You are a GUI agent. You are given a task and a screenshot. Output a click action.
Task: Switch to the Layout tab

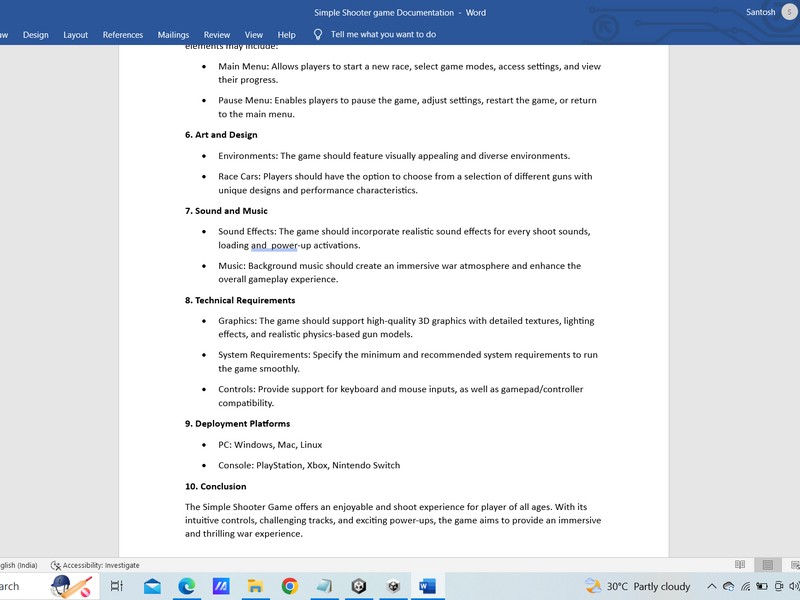tap(76, 35)
